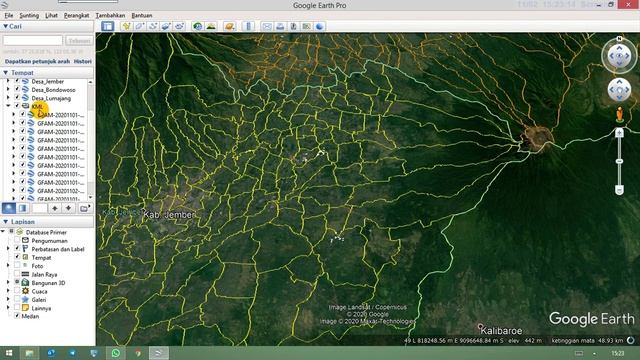Image resolution: width=640 pixels, height=360 pixels.
Task: Click the Look joystick compass control
Action: (619, 56)
